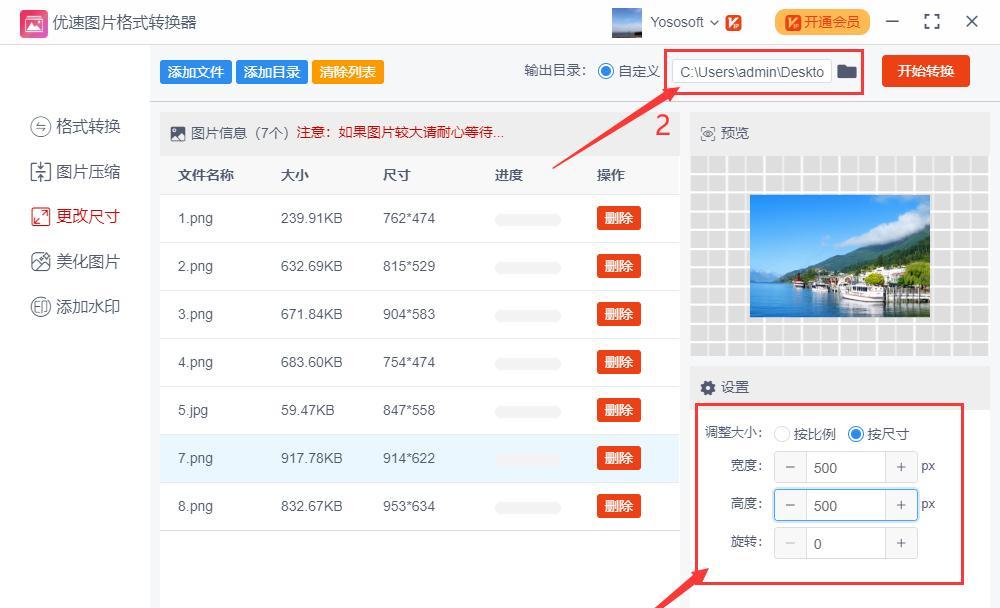Select the 1.png file name
The width and height of the screenshot is (1000, 608).
pos(195,218)
